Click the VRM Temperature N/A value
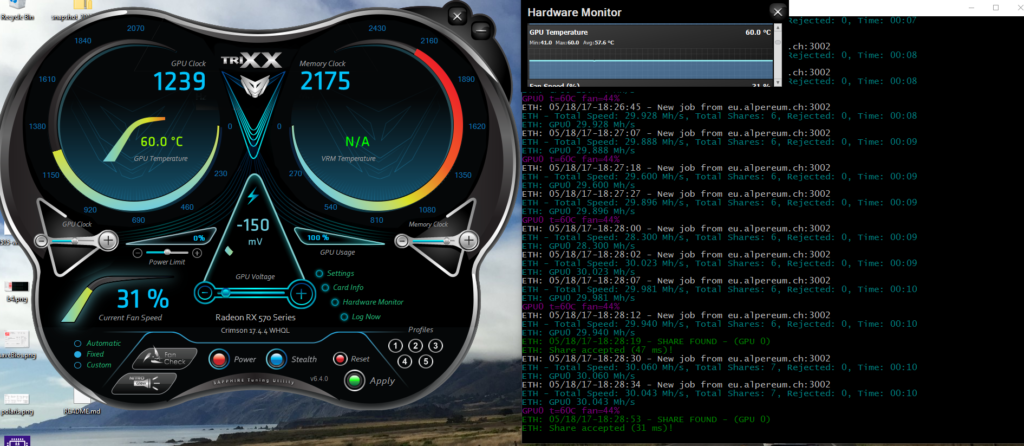 tap(357, 142)
